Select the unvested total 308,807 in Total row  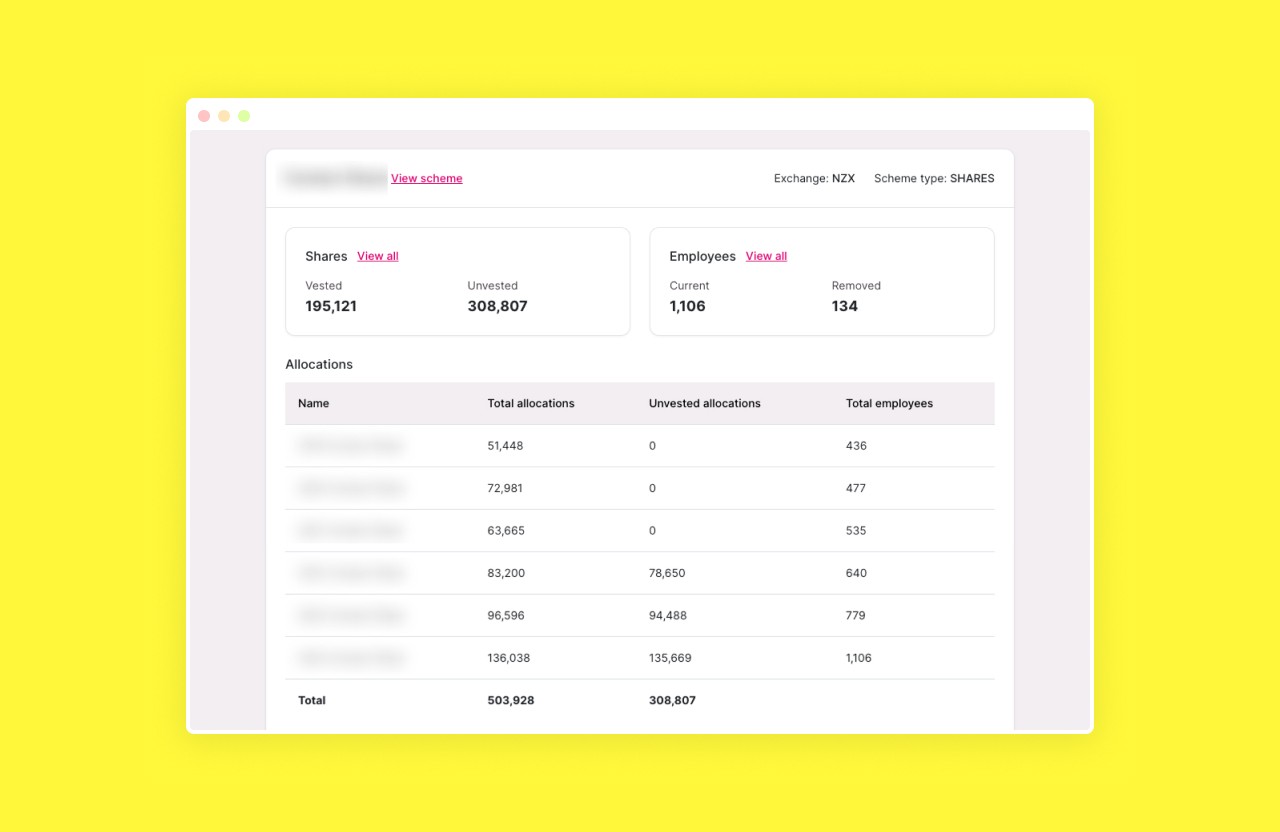click(672, 700)
